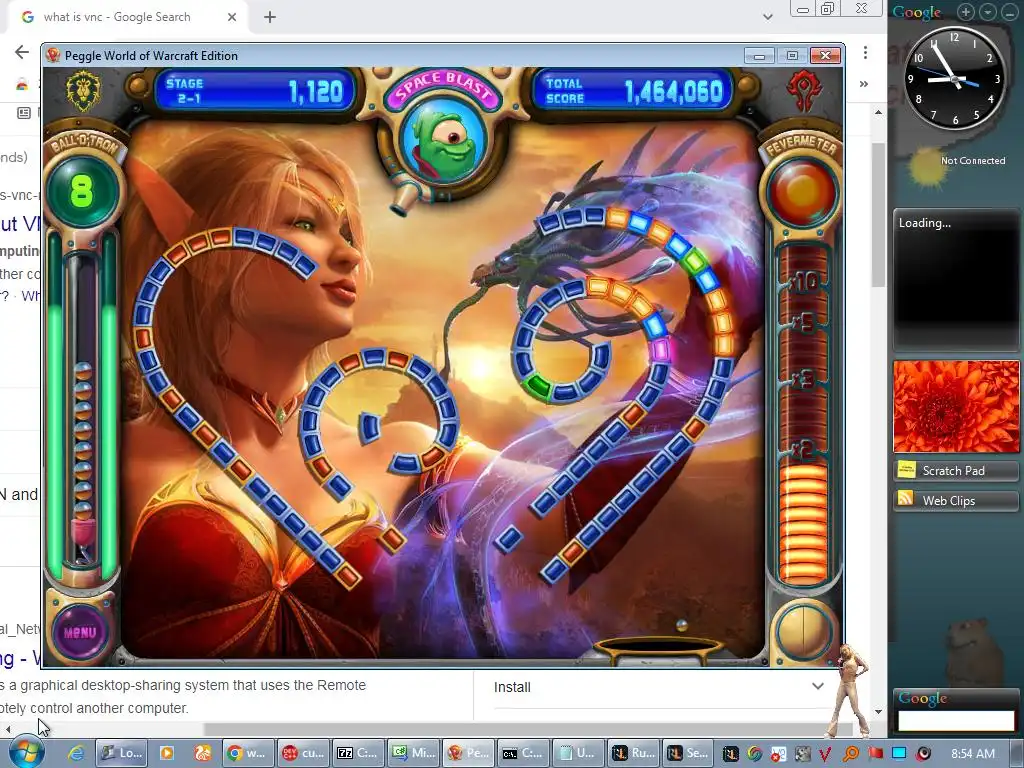Click the Google sidebar add gadget plus button
The image size is (1024, 768).
pyautogui.click(x=966, y=12)
